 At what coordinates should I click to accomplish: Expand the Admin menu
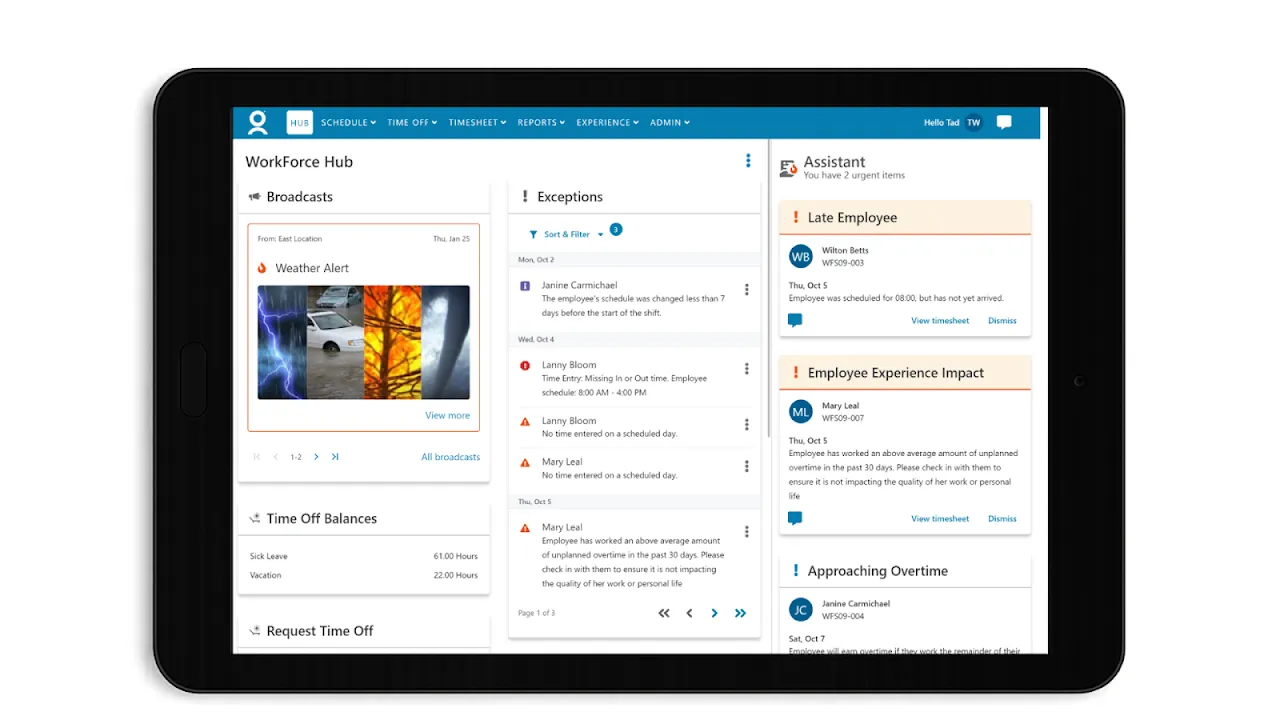(x=670, y=123)
